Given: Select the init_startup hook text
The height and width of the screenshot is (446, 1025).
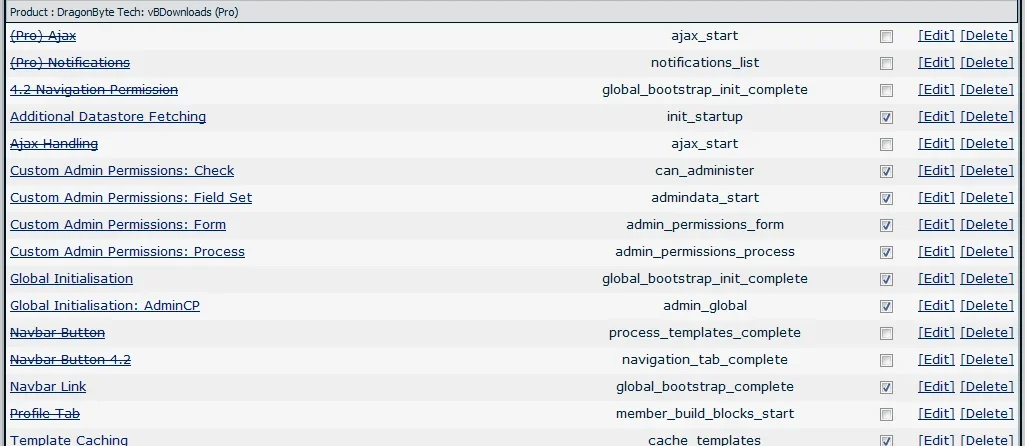Looking at the screenshot, I should tap(705, 116).
